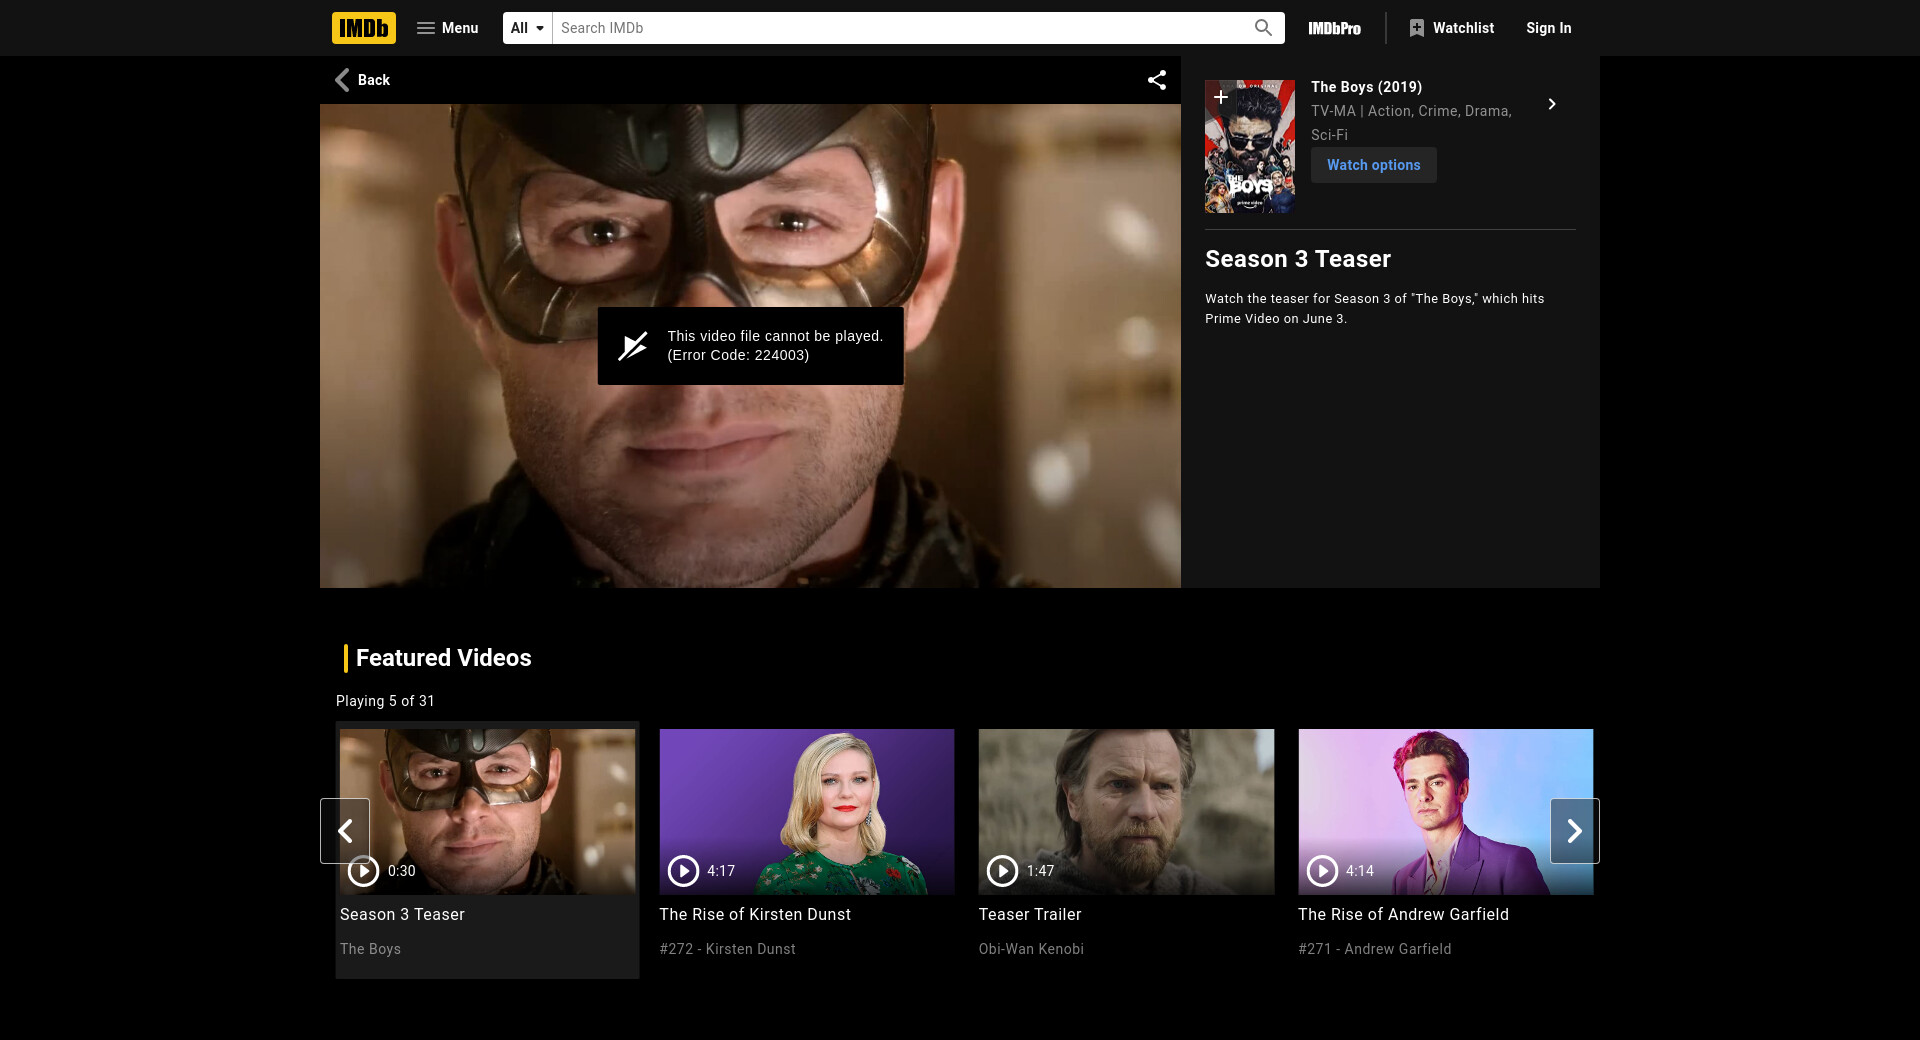Open The Rise of Andrew Garfield thumbnail
This screenshot has height=1040, width=1920.
tap(1445, 811)
